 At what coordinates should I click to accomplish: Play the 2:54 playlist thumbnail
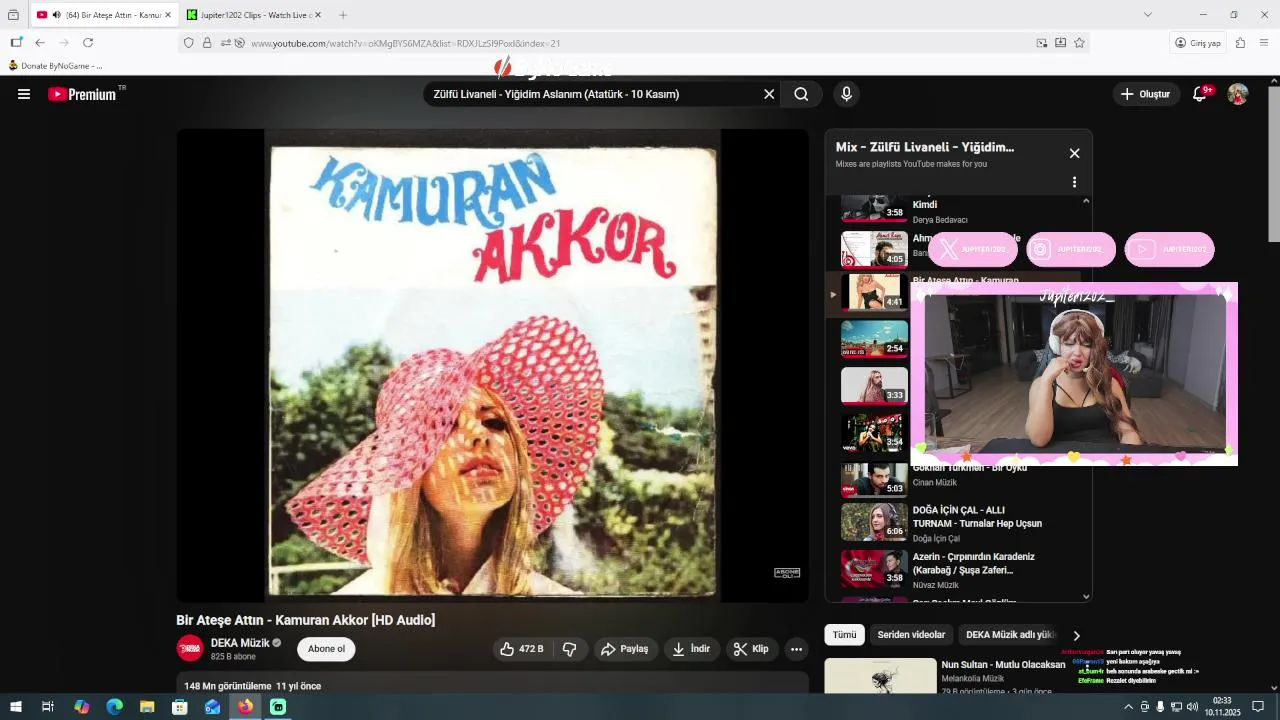pyautogui.click(x=874, y=339)
